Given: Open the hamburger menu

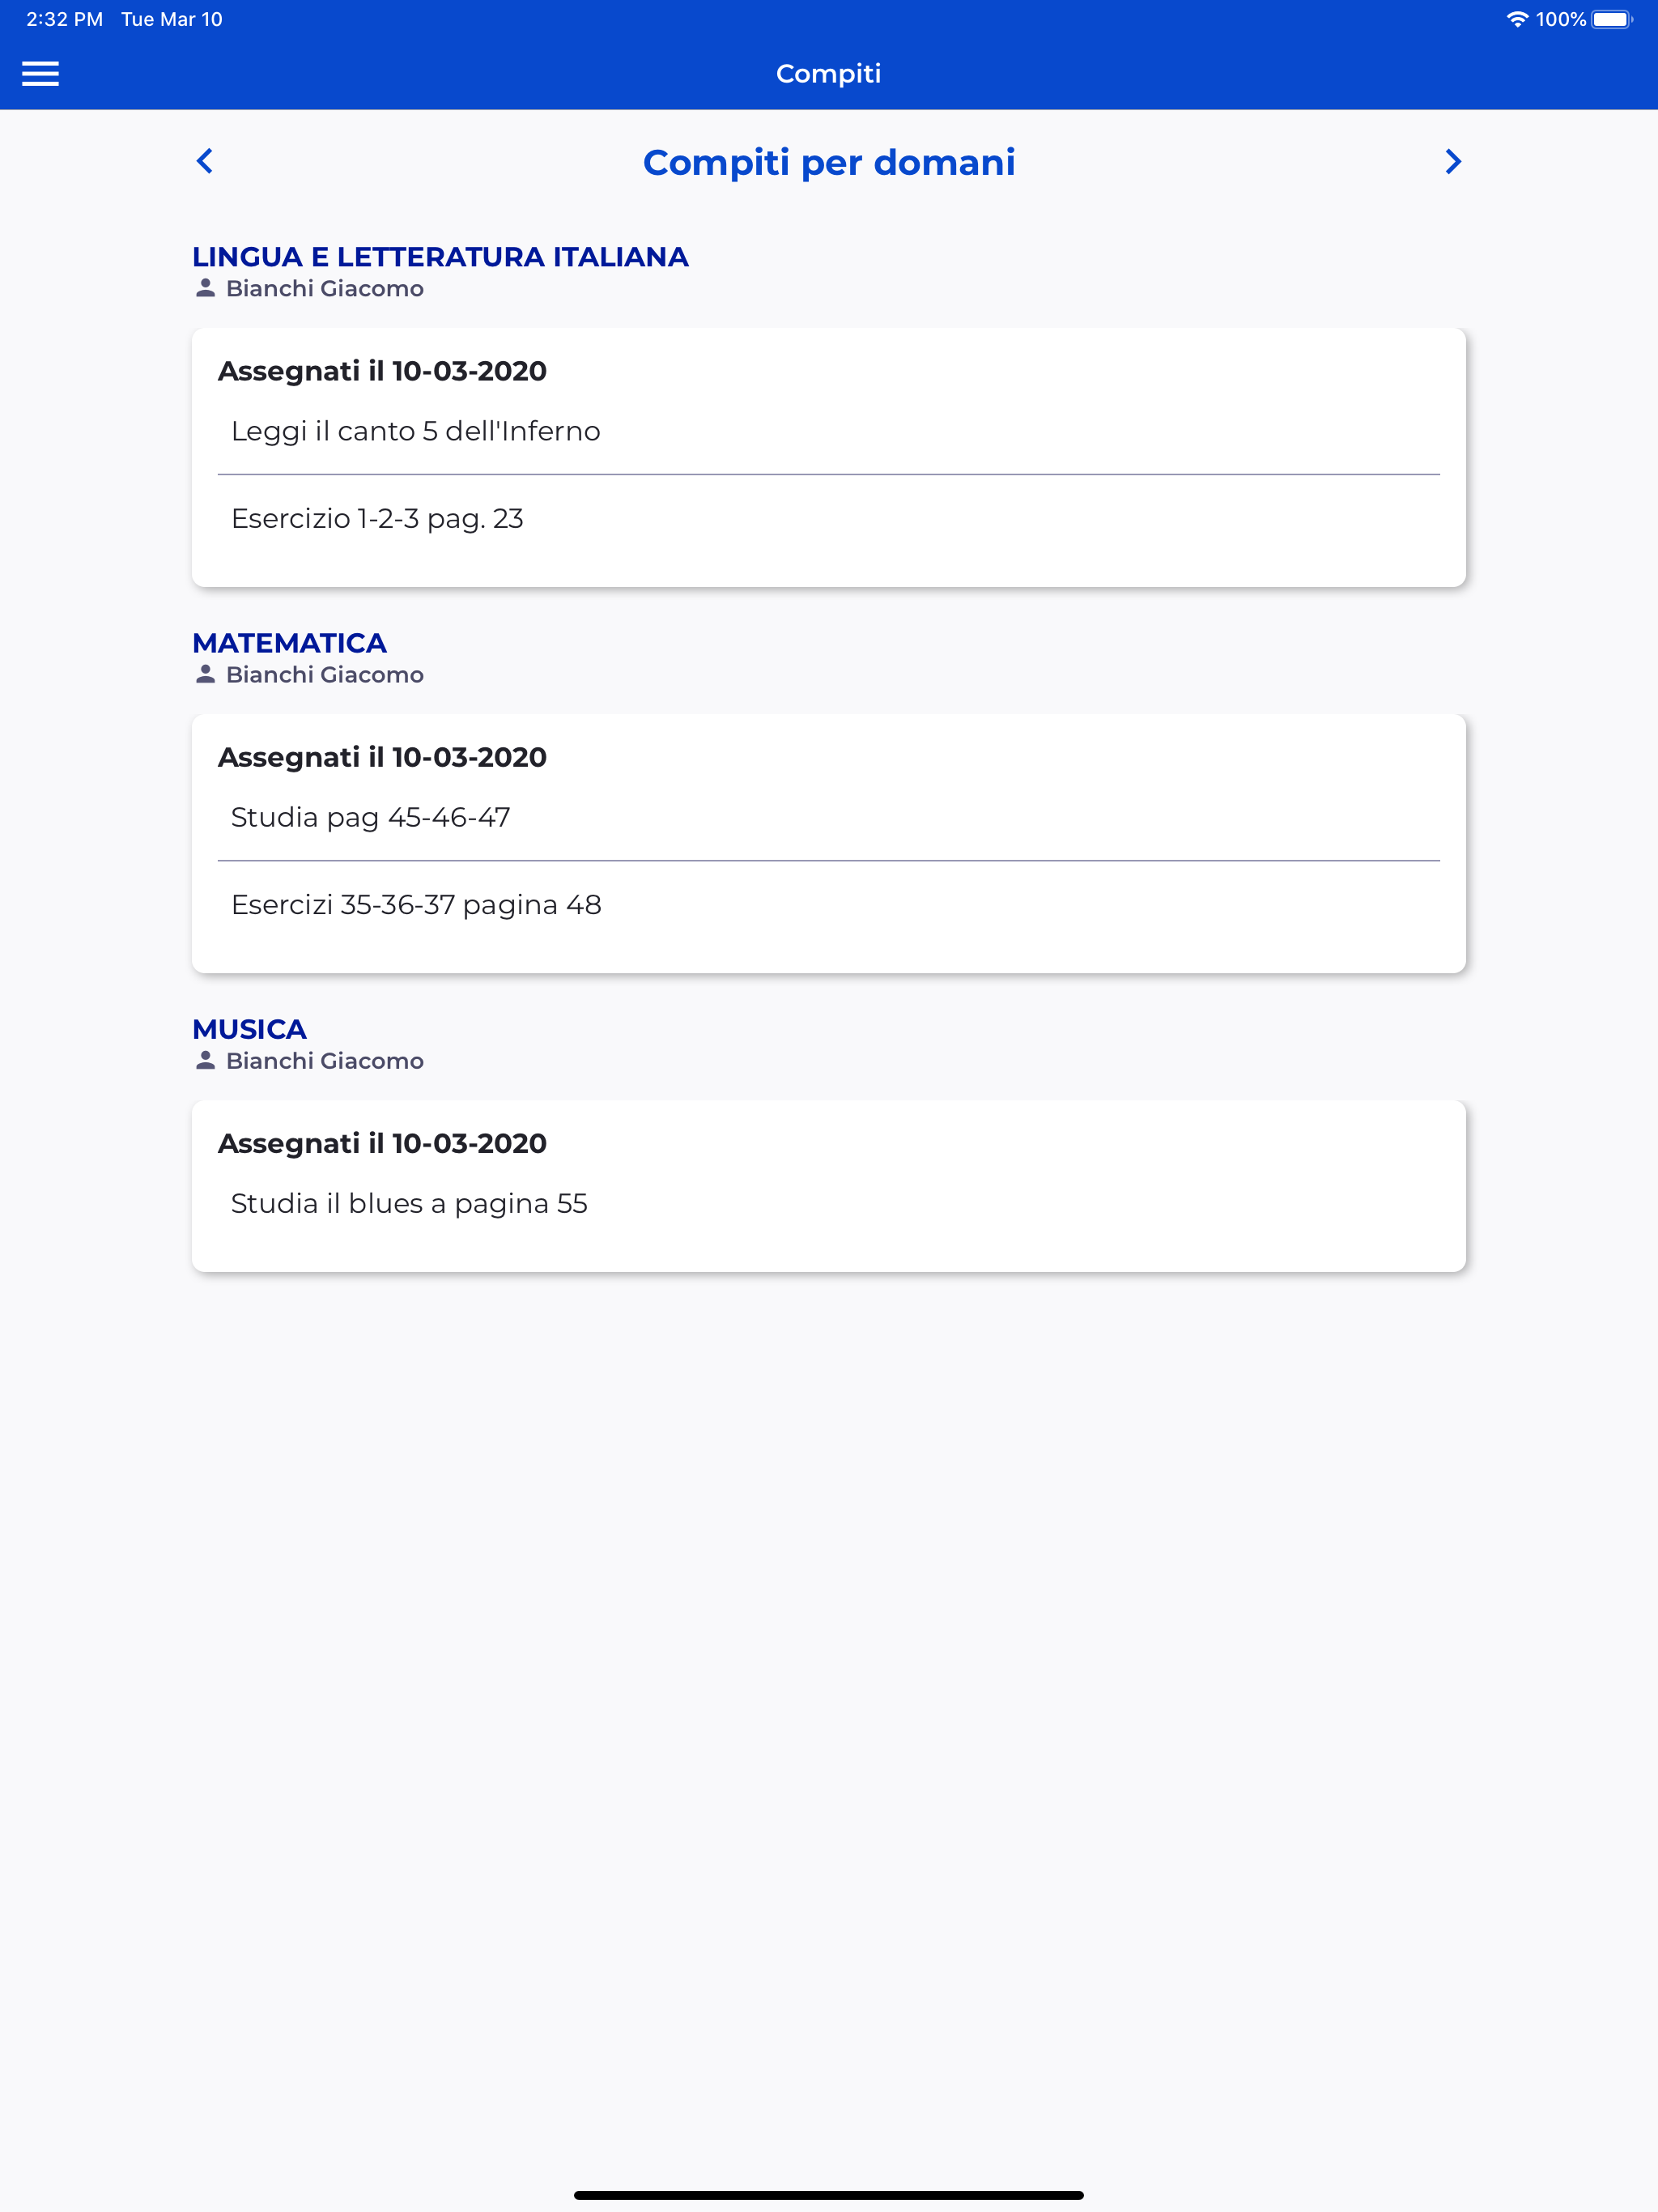Looking at the screenshot, I should click(40, 74).
